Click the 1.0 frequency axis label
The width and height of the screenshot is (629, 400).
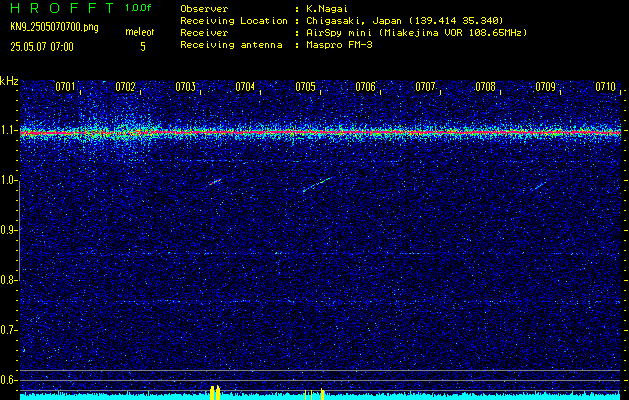click(8, 181)
